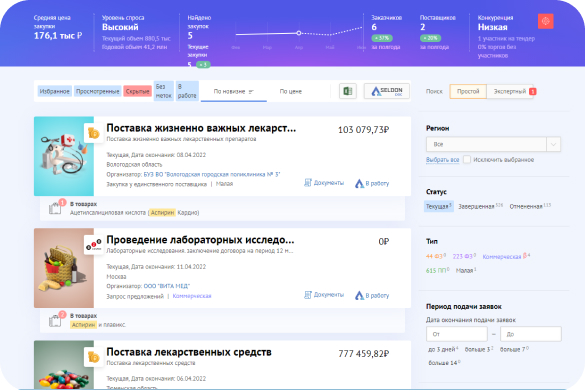Filter by the 'Коммерческая' type

point(506,257)
